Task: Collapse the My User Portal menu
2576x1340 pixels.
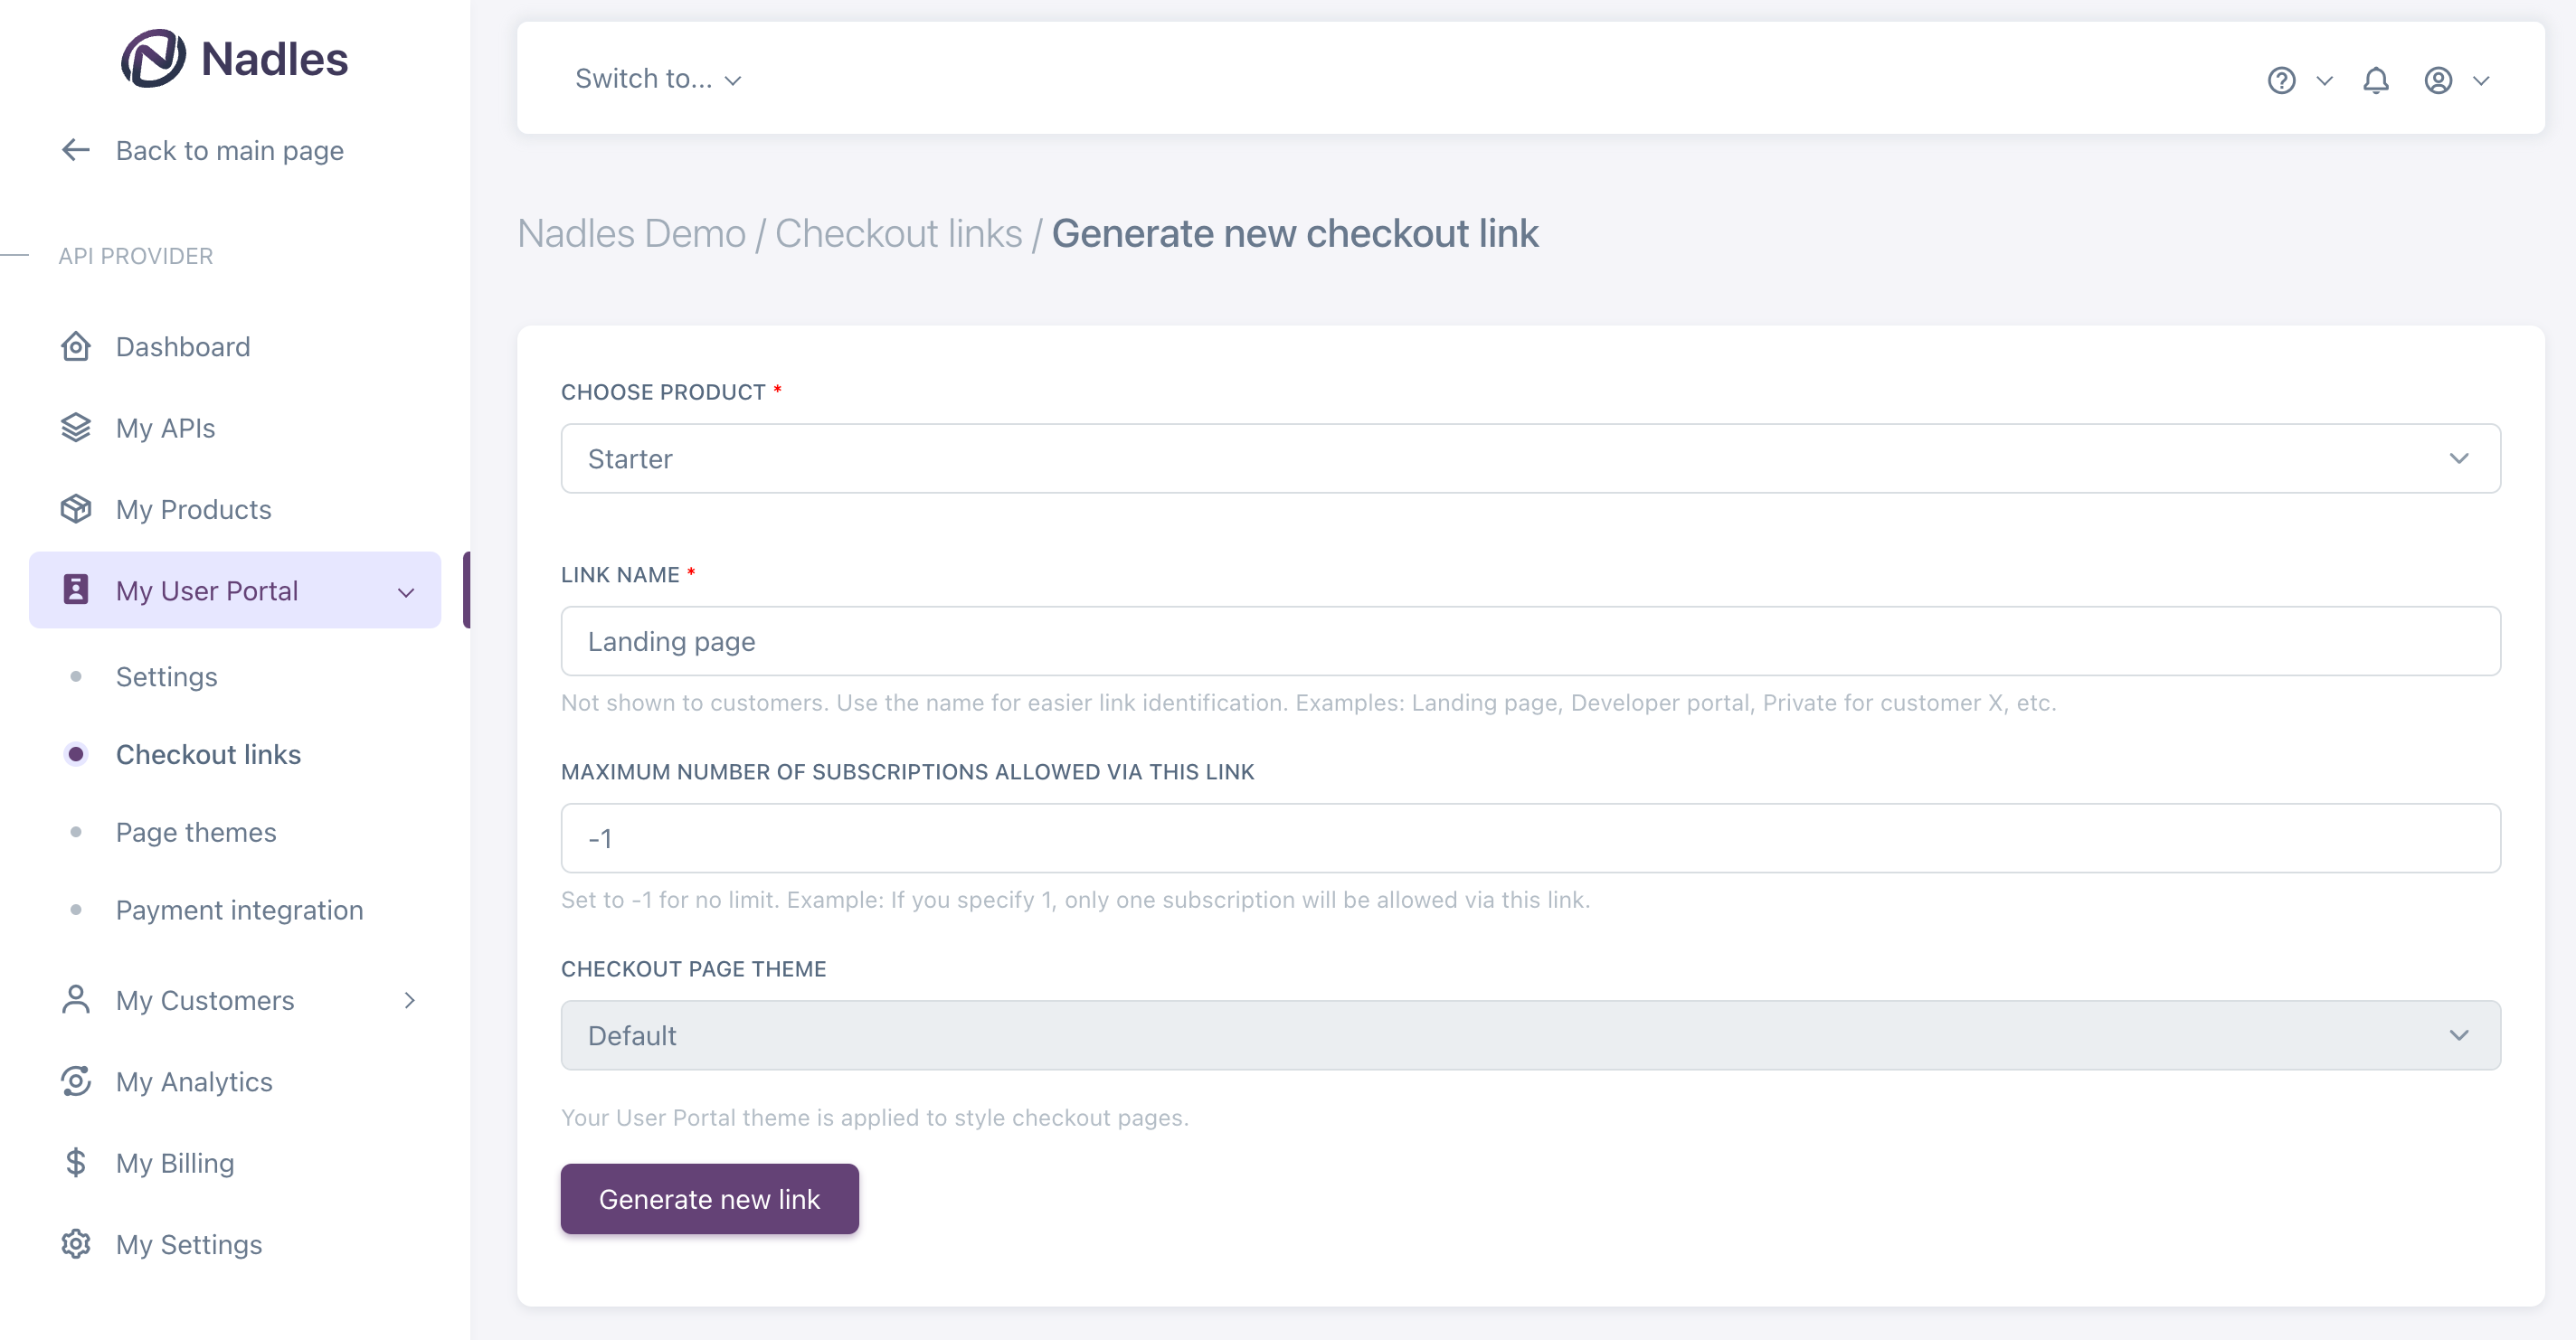Action: (406, 591)
